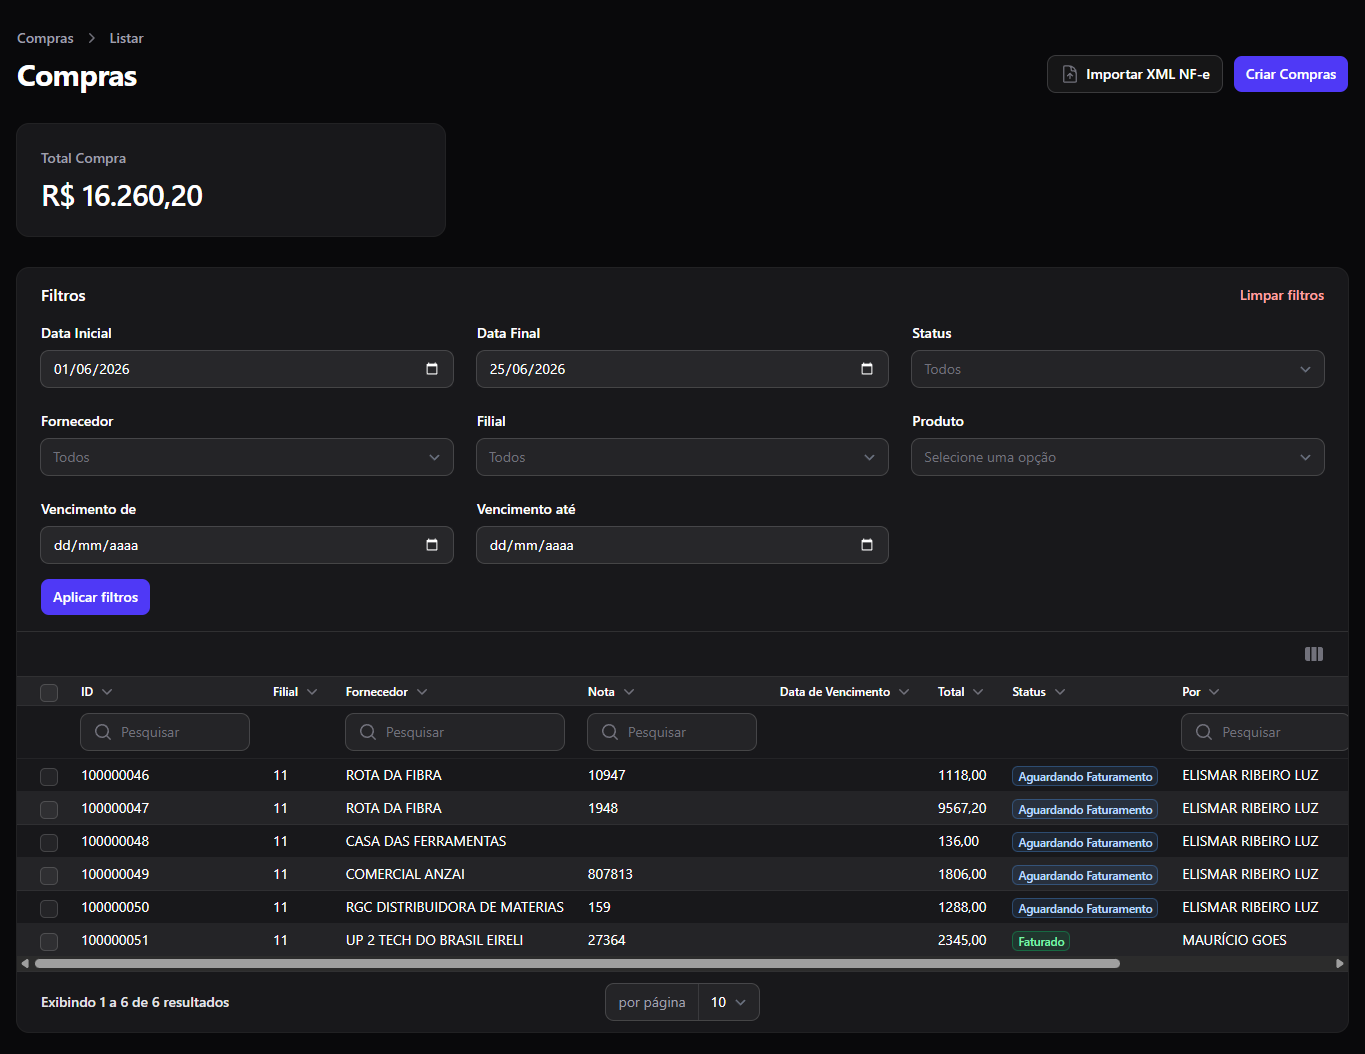The width and height of the screenshot is (1365, 1054).
Task: Click the Total Compra R$ 16.260,20 card
Action: click(x=231, y=180)
